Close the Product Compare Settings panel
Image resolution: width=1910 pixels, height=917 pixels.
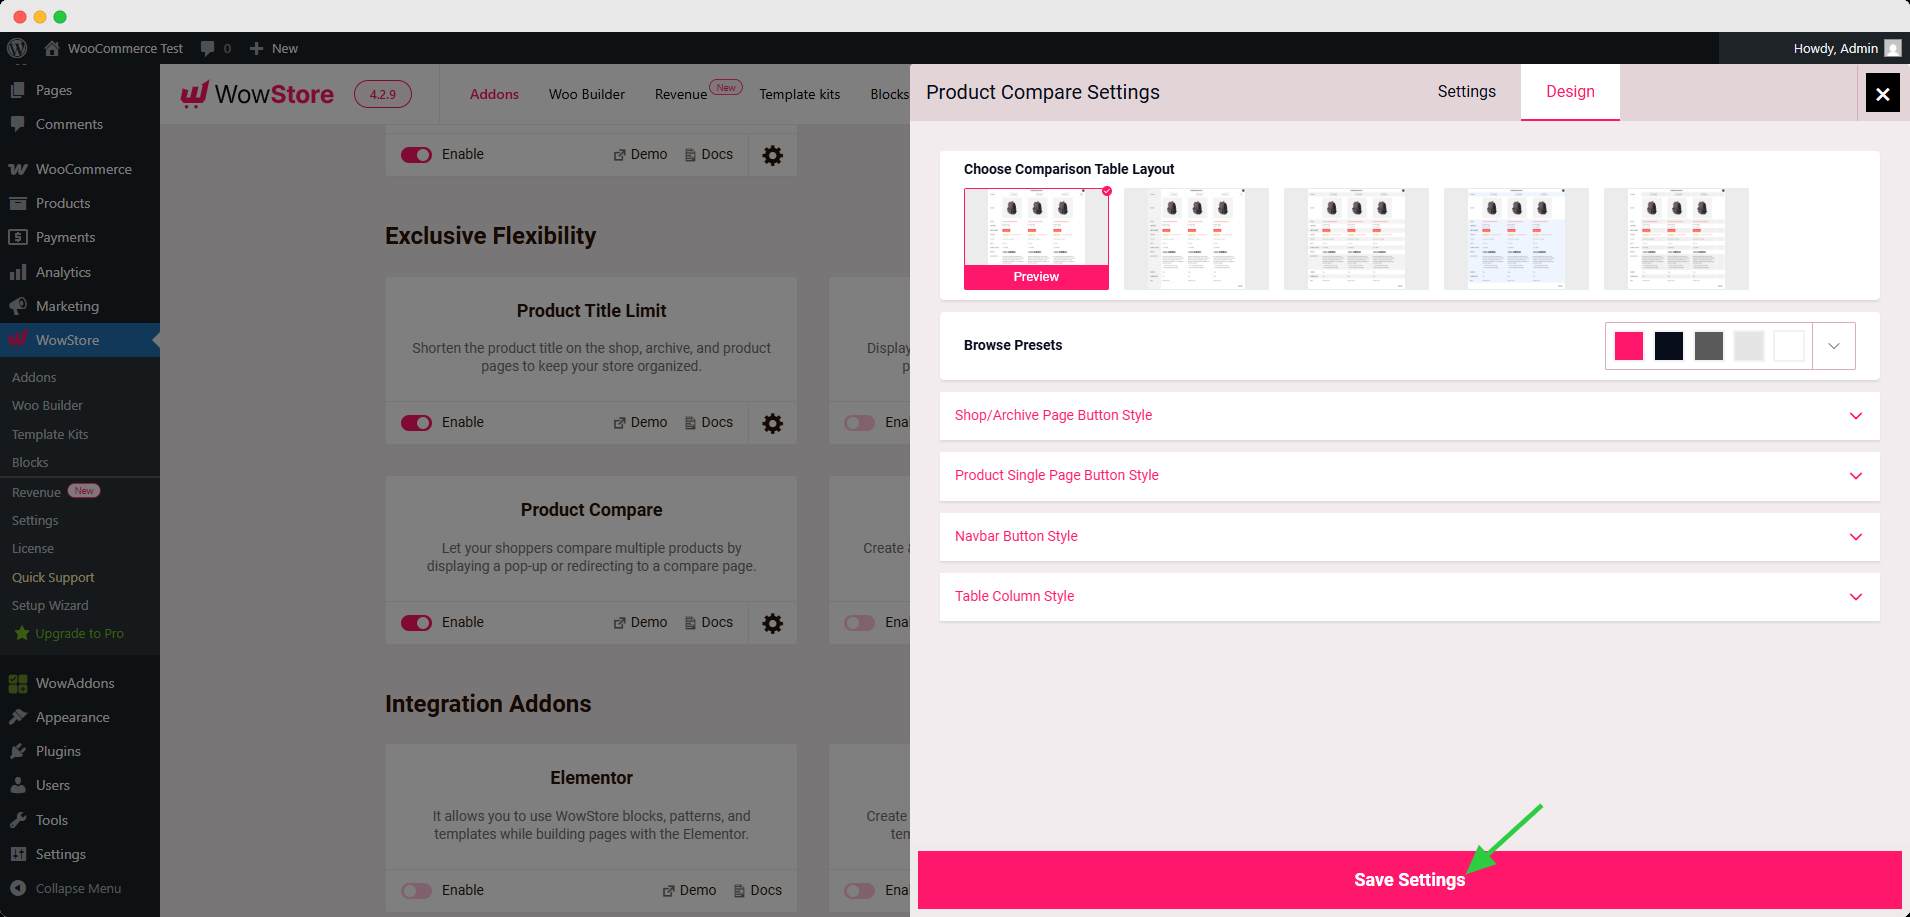pos(1882,93)
